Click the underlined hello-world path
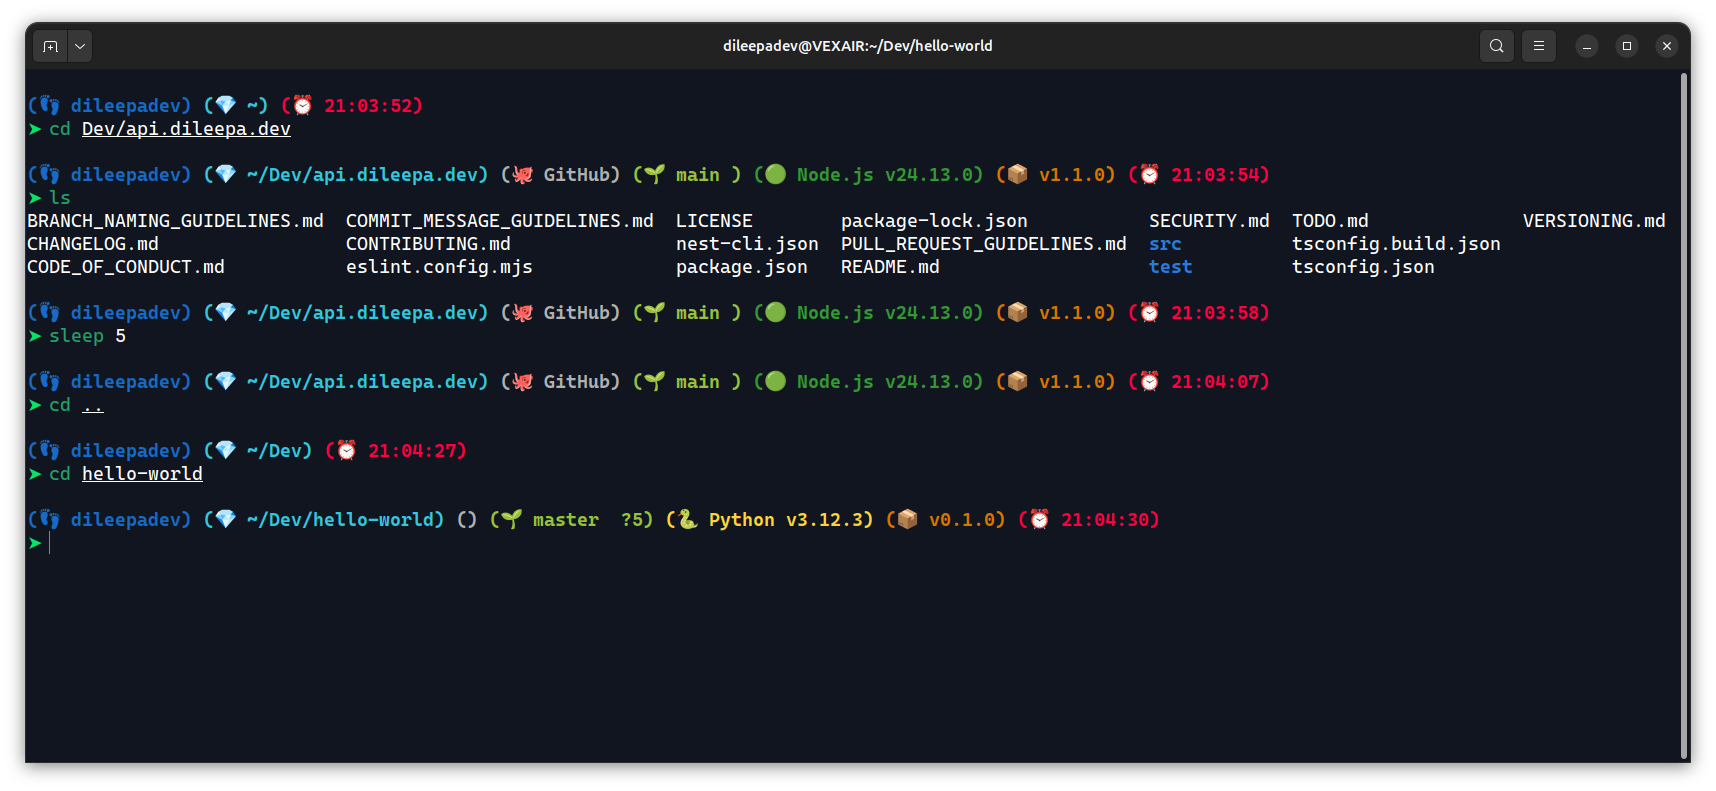Image resolution: width=1716 pixels, height=791 pixels. tap(142, 474)
